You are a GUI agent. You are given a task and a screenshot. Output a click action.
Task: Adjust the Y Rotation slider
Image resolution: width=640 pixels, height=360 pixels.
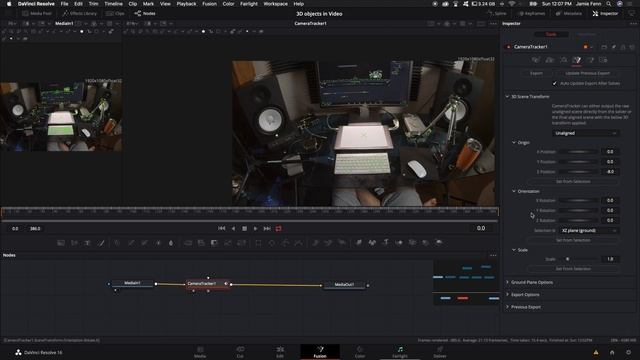[x=578, y=210]
